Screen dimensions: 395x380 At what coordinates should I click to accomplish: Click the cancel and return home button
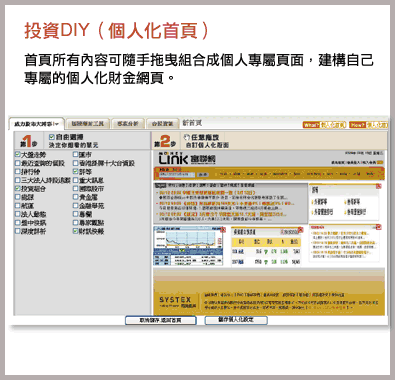click(x=161, y=320)
